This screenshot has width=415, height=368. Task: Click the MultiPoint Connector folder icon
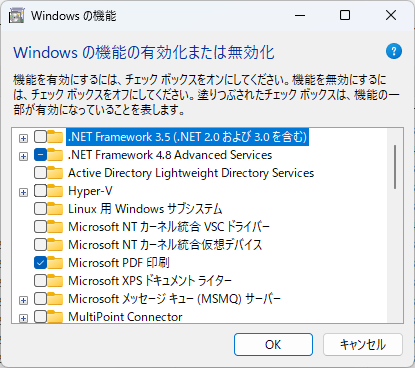[x=55, y=316]
